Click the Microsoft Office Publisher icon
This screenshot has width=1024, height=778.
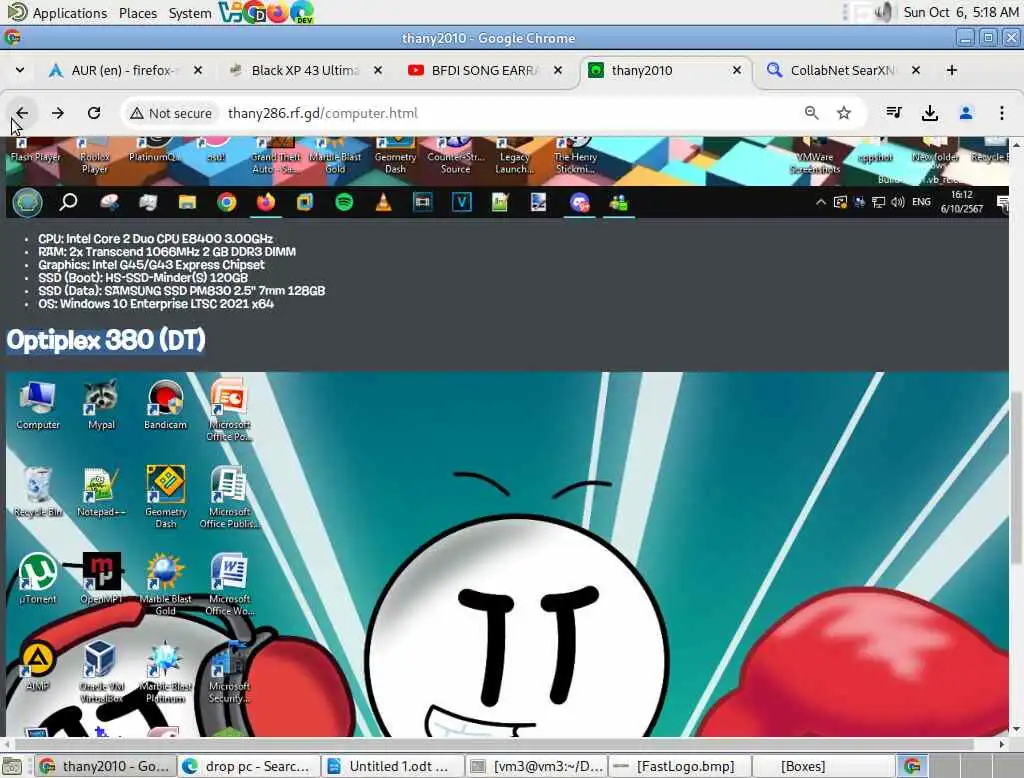[x=229, y=496]
